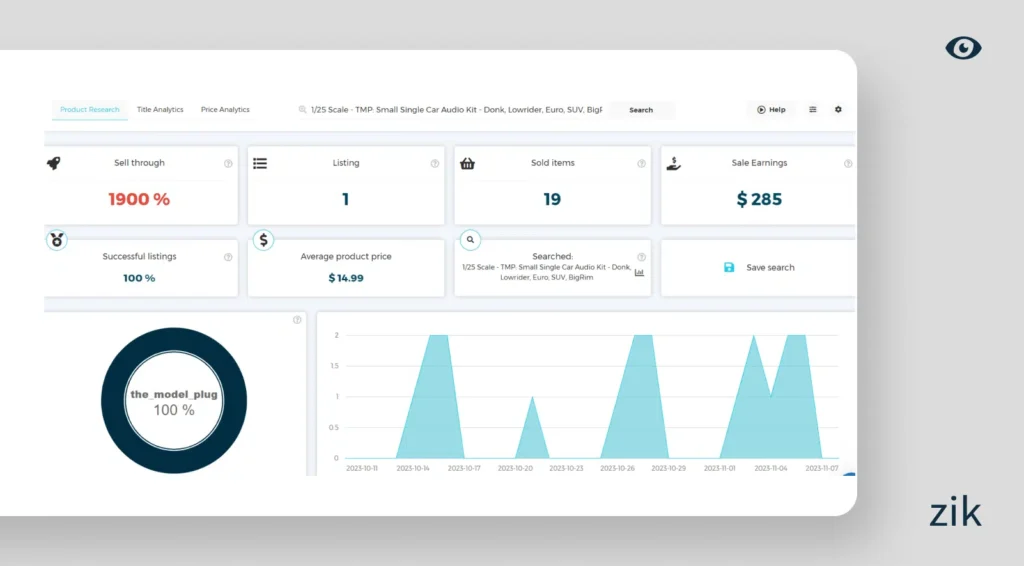Open the list menu icon beside Help
Viewport: 1024px width, 566px height.
[812, 110]
